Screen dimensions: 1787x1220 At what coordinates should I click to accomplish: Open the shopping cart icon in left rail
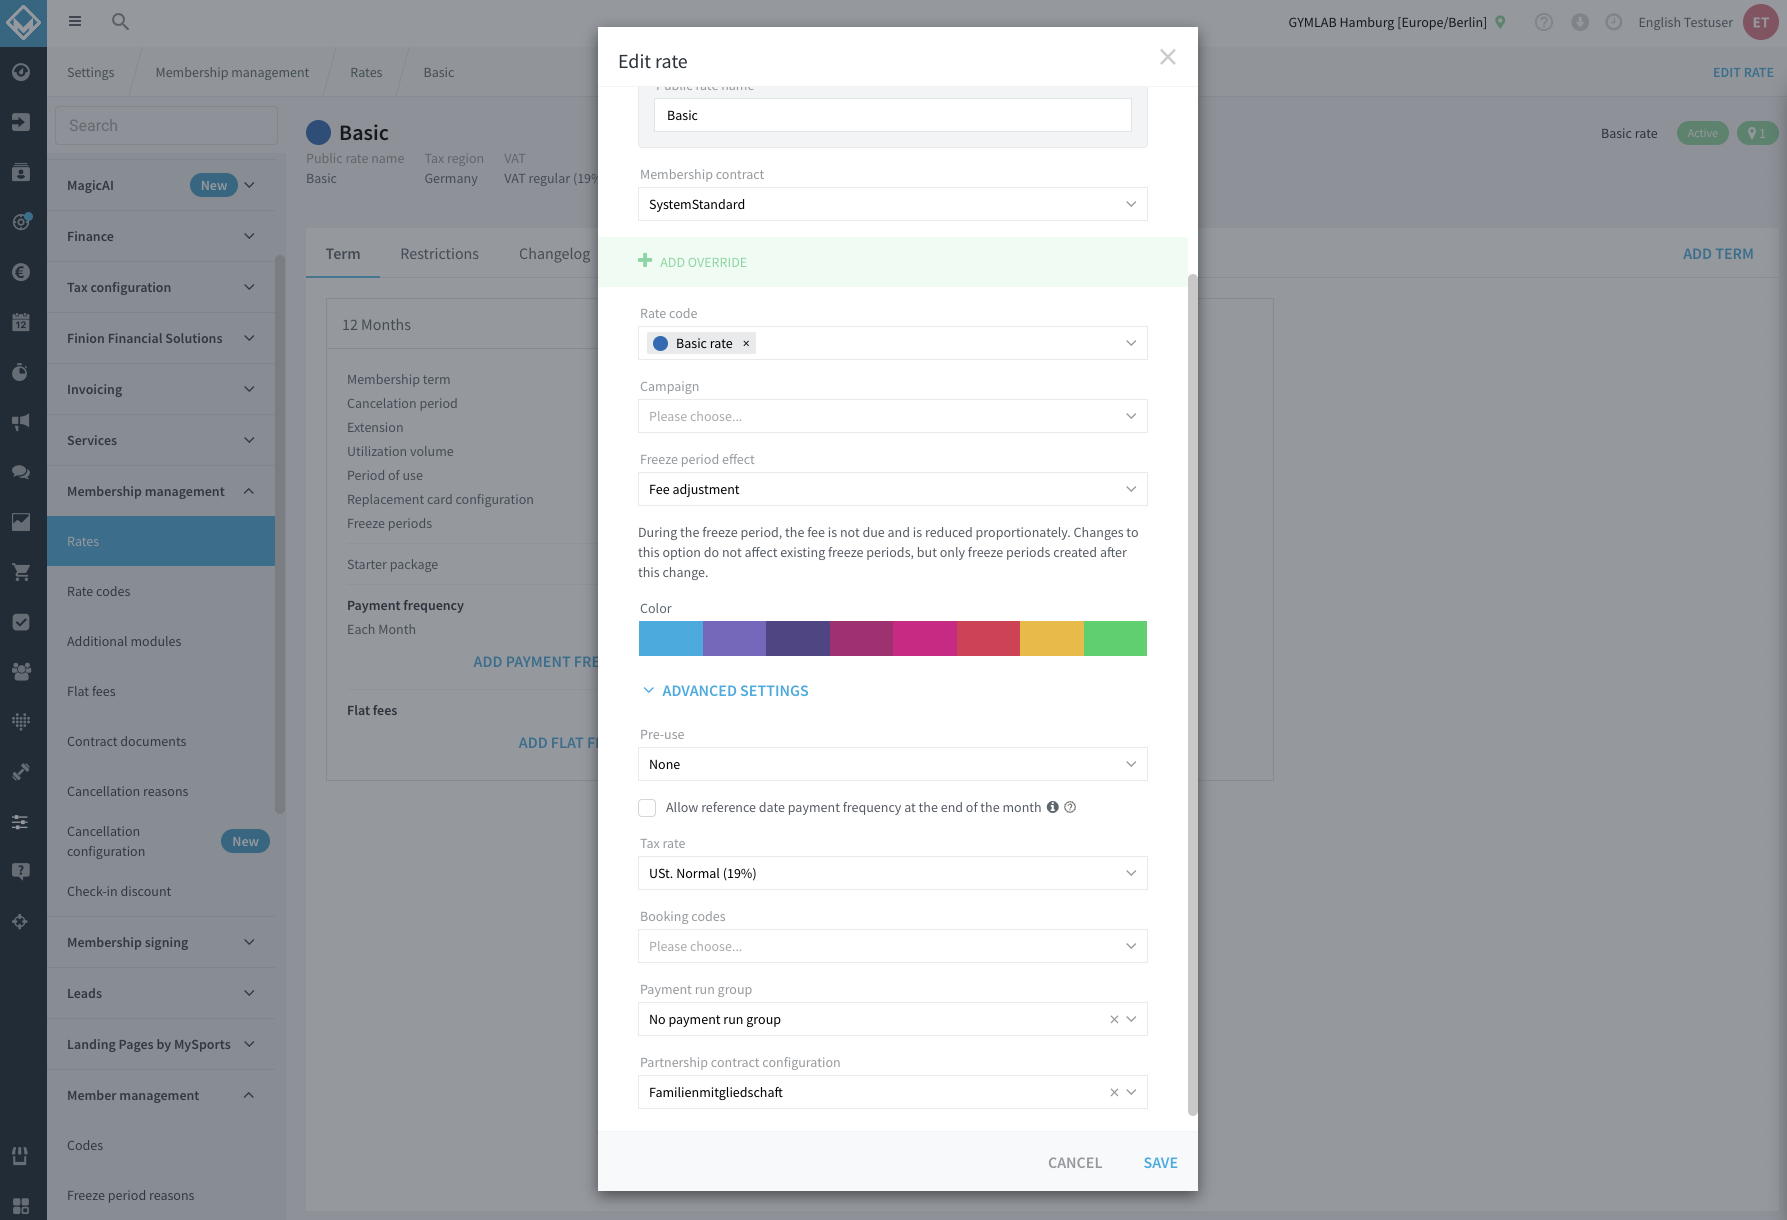coord(21,572)
